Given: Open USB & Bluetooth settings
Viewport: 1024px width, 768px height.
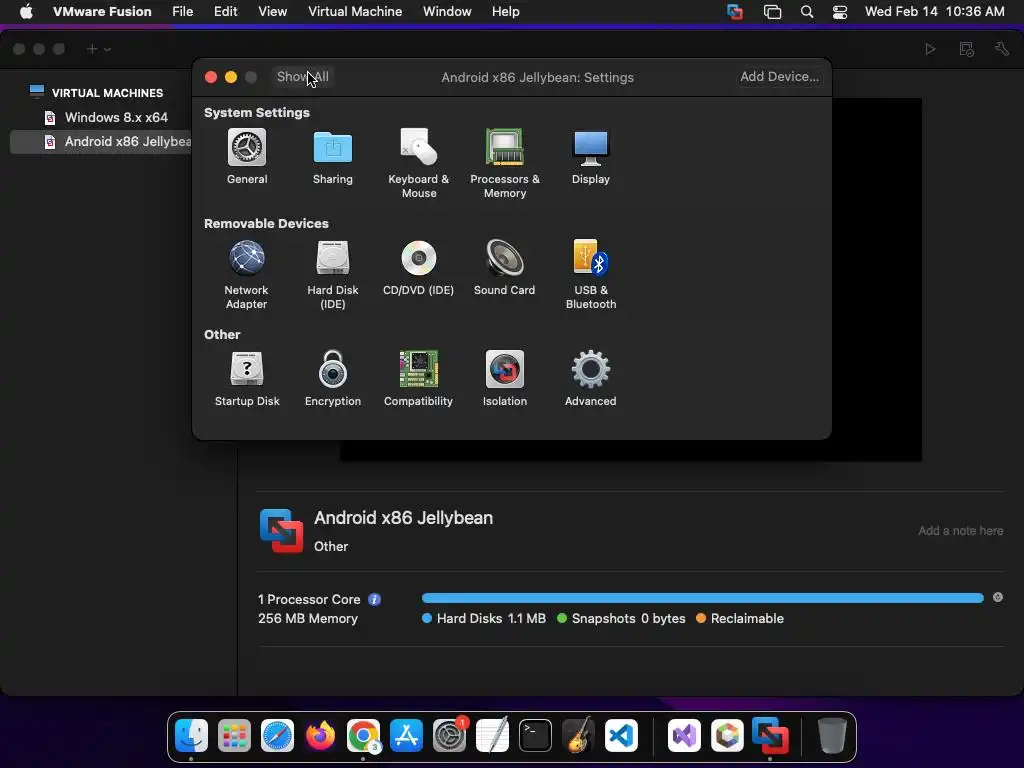Looking at the screenshot, I should click(590, 274).
